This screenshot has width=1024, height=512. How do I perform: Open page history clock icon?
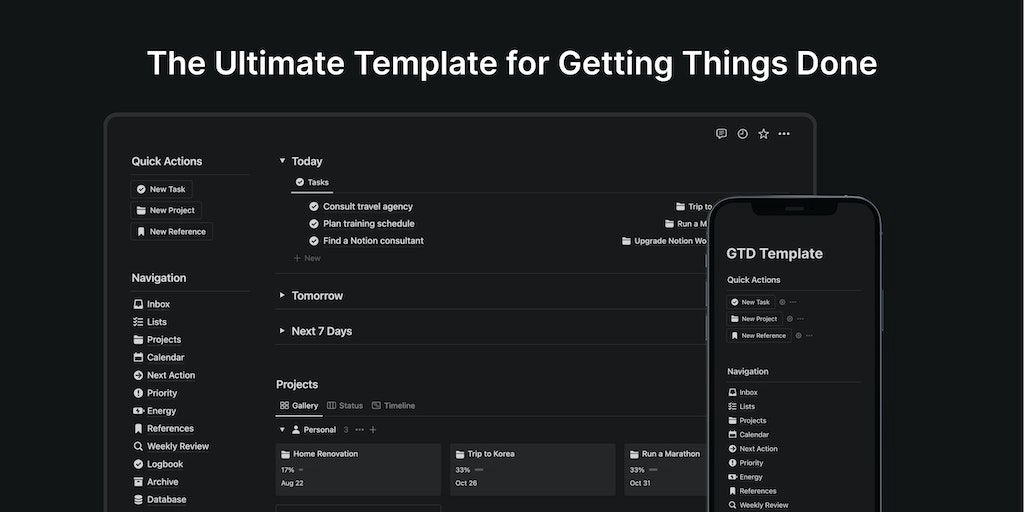(743, 134)
